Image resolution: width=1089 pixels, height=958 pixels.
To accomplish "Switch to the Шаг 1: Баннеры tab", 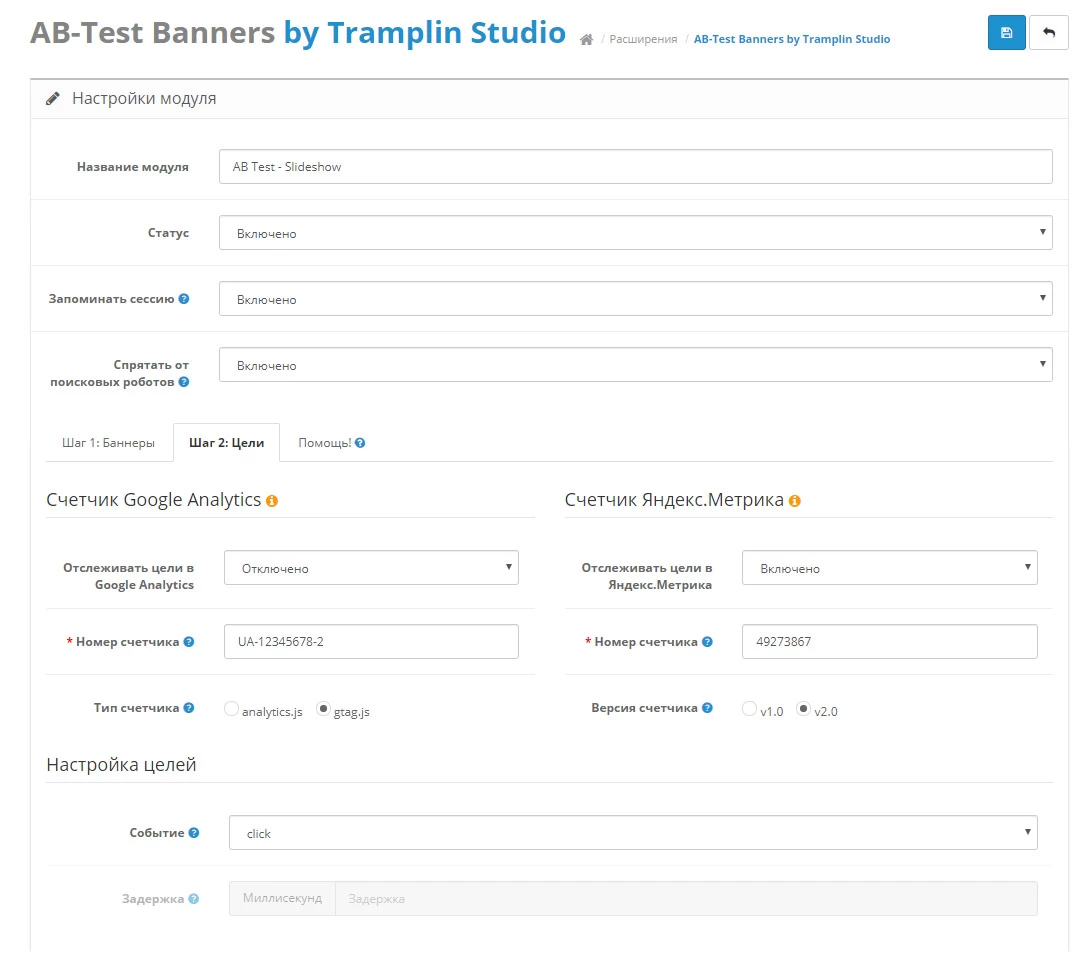I will point(108,443).
